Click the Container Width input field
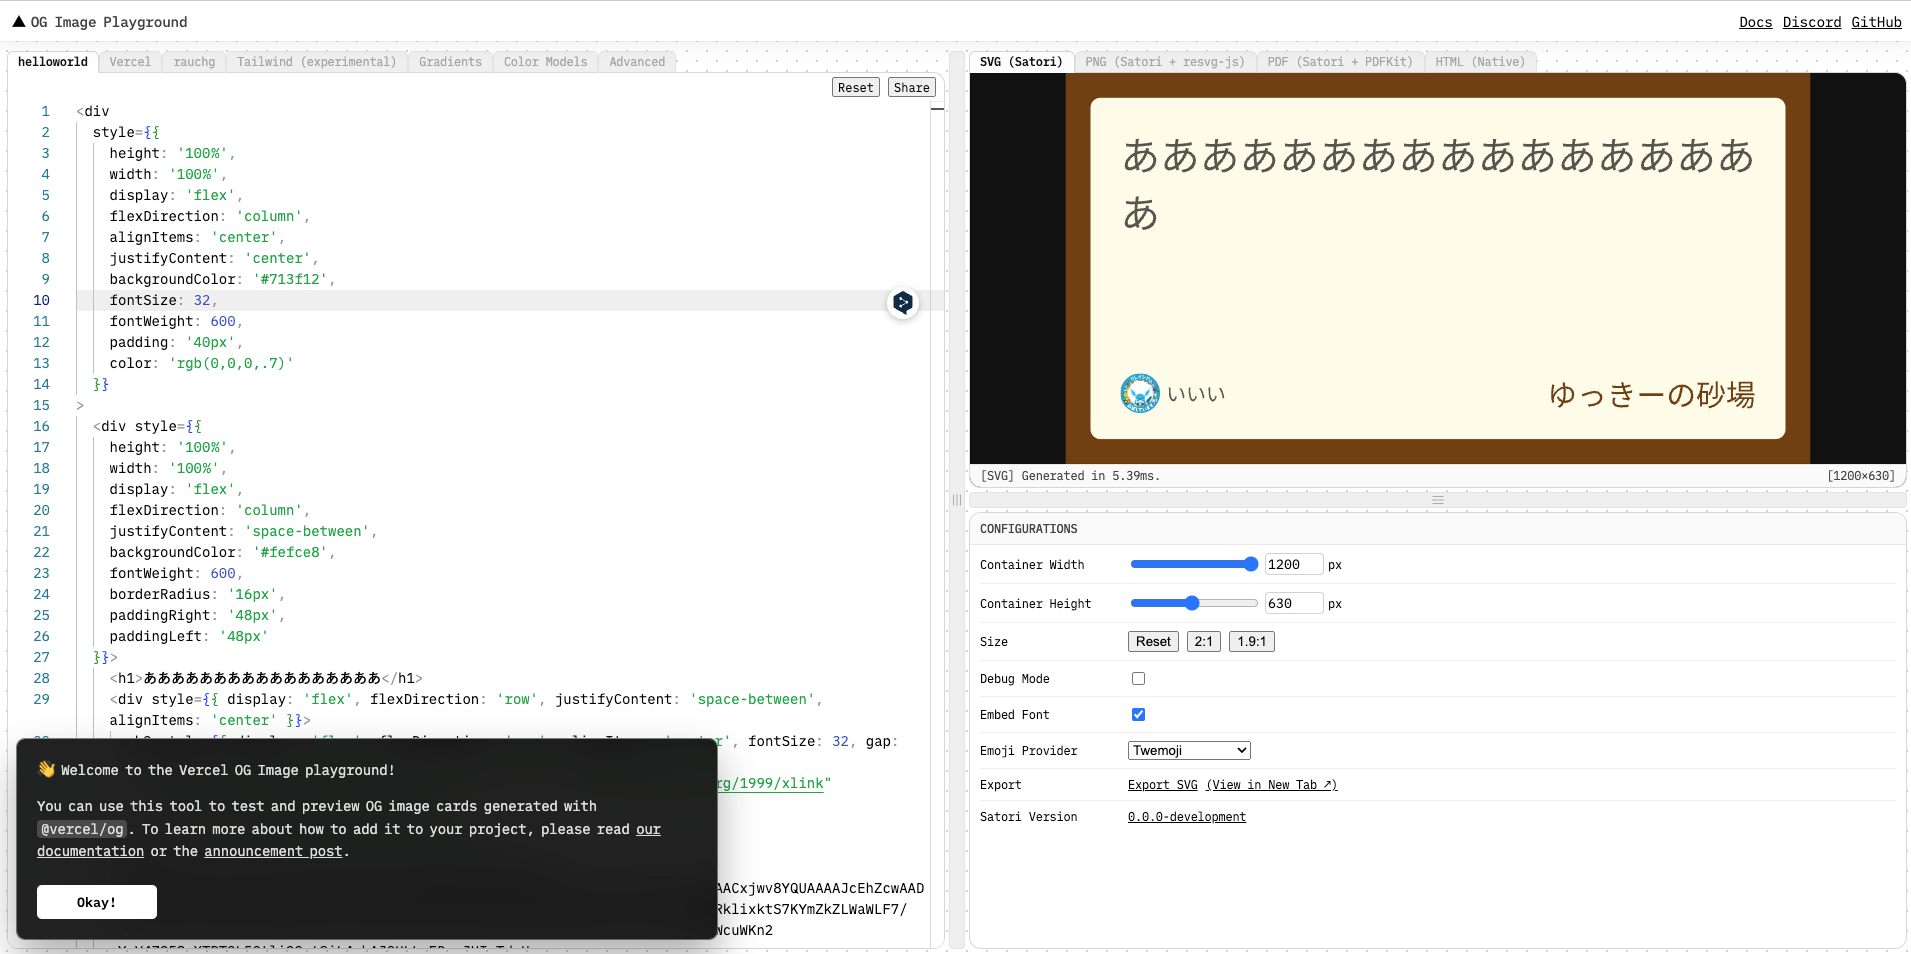This screenshot has height=954, width=1911. [x=1293, y=565]
